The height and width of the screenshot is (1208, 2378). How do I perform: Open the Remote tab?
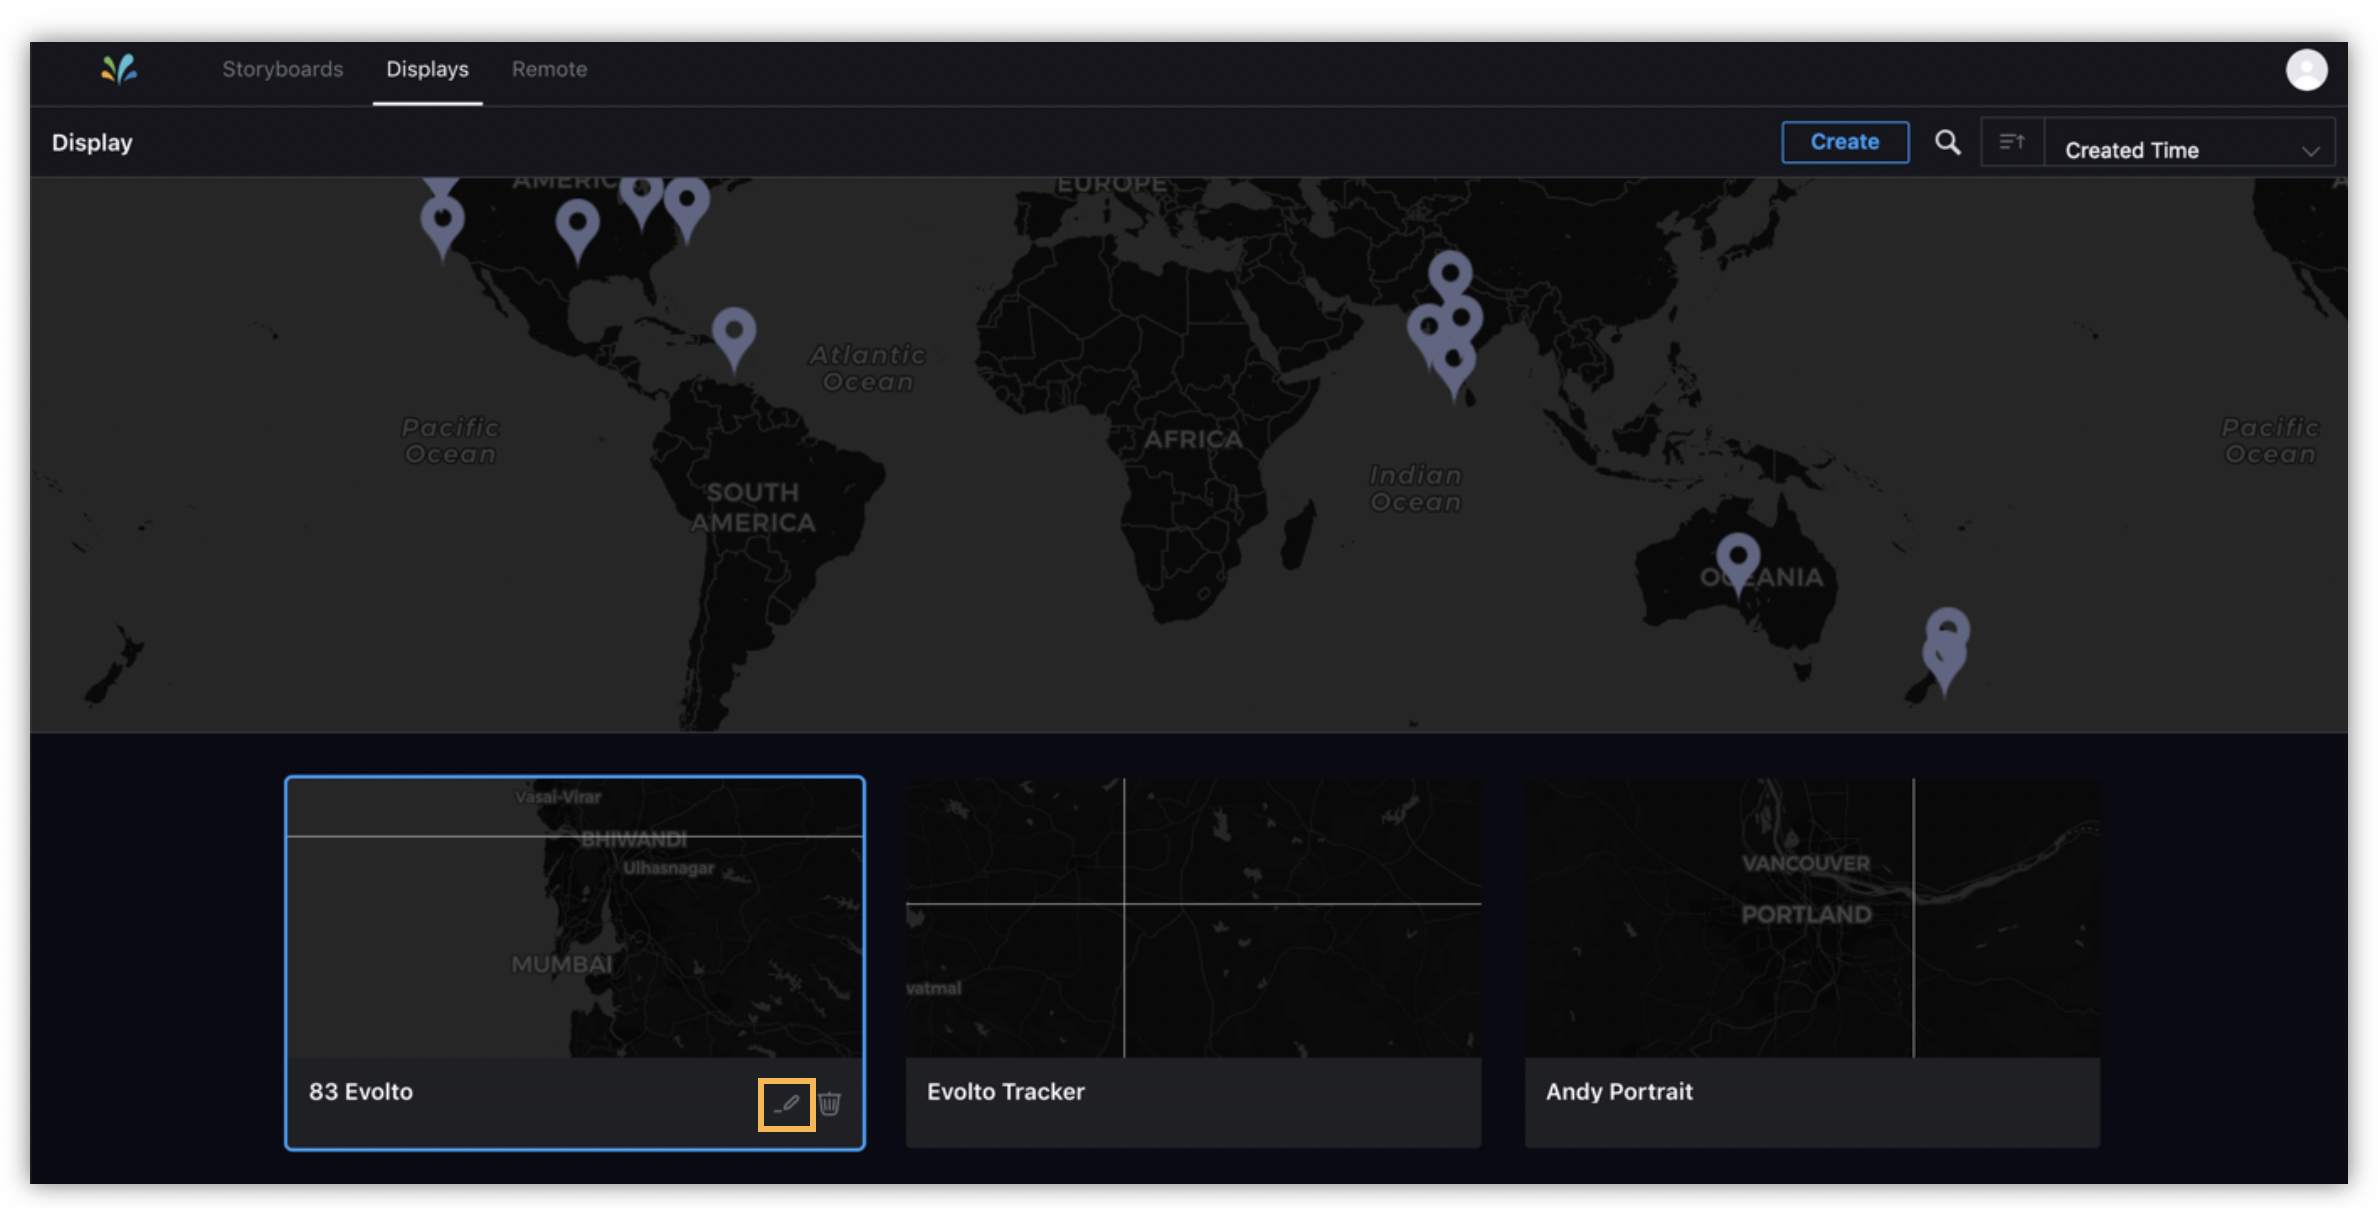coord(548,69)
